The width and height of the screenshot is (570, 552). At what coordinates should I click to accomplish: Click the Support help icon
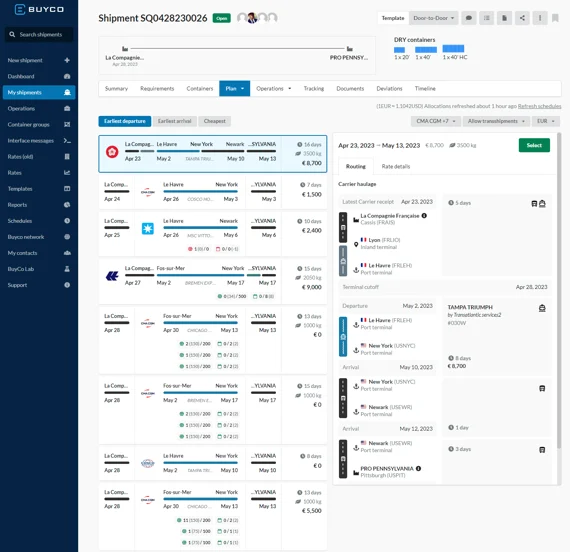tap(67, 285)
